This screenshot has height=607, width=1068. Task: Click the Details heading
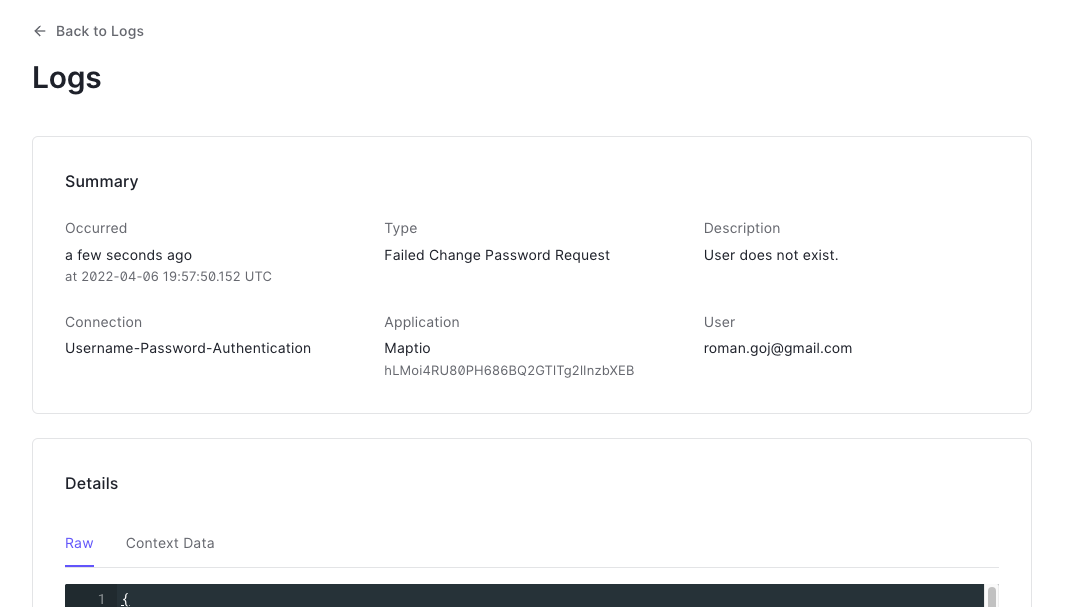(91, 484)
